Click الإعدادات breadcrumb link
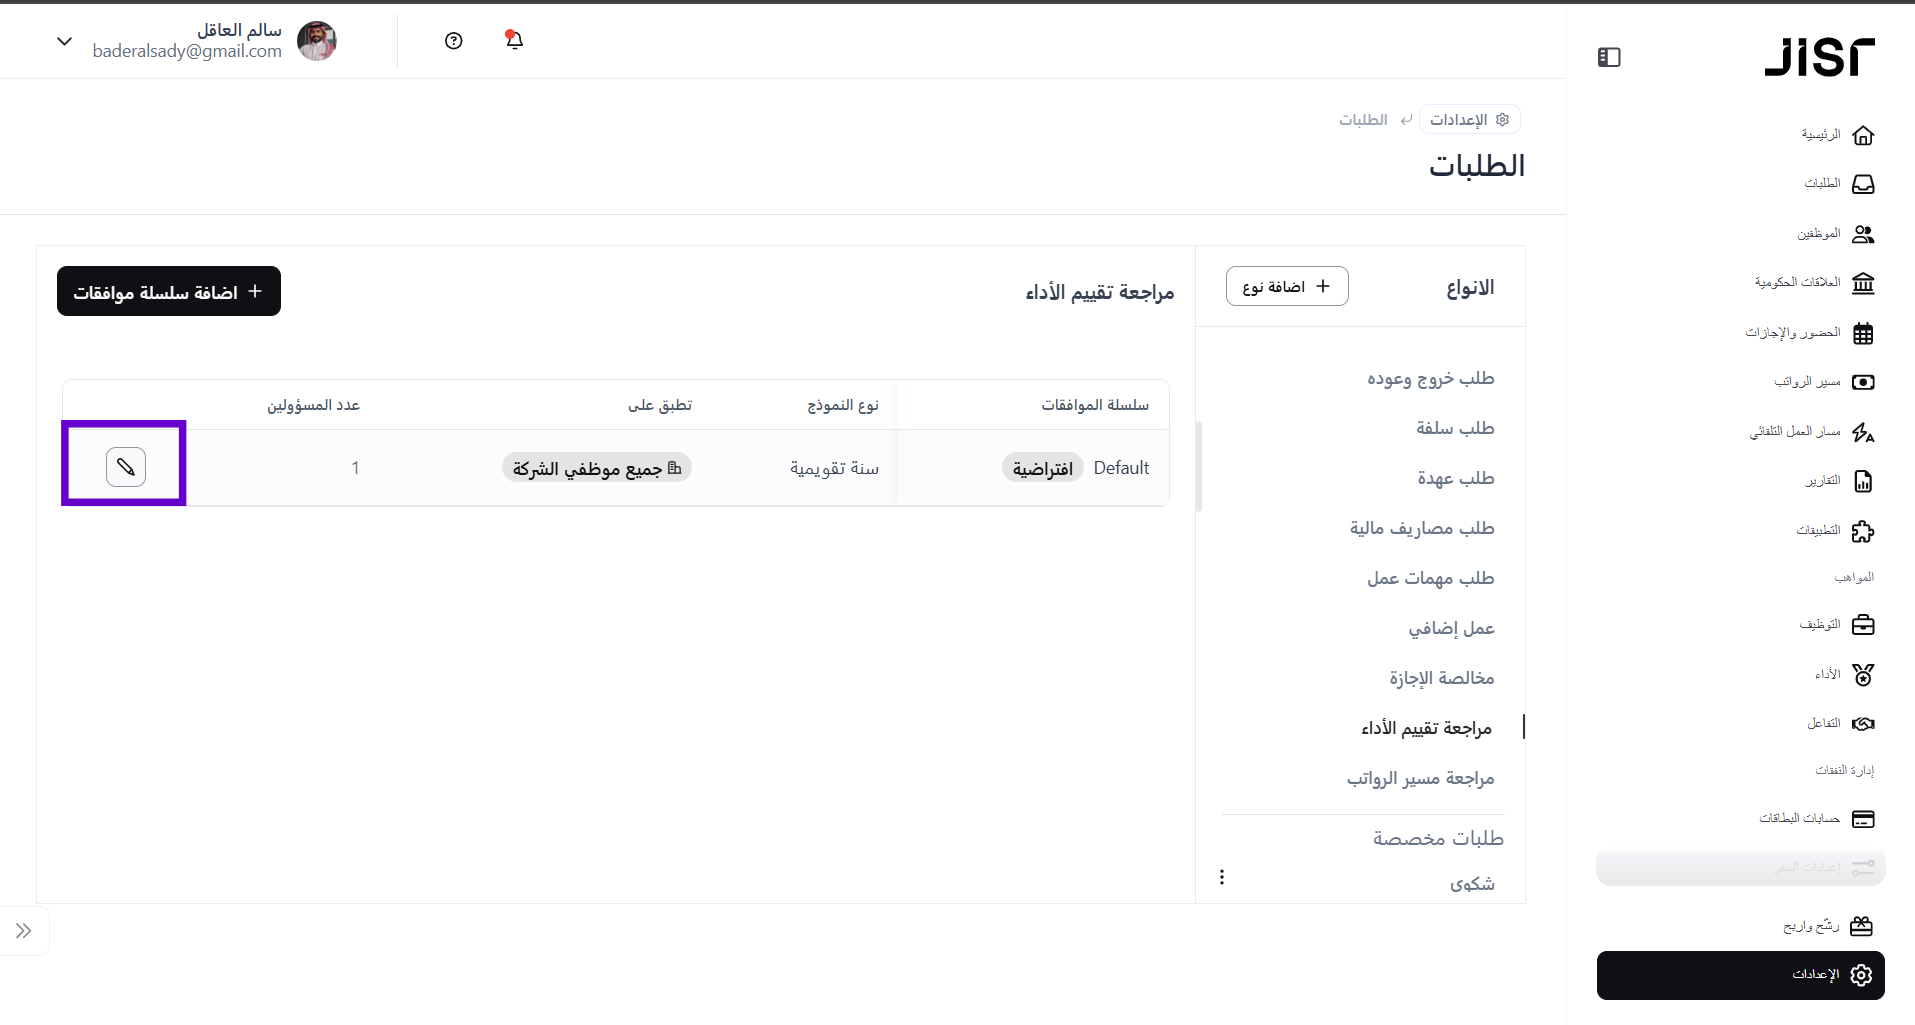 [1469, 120]
